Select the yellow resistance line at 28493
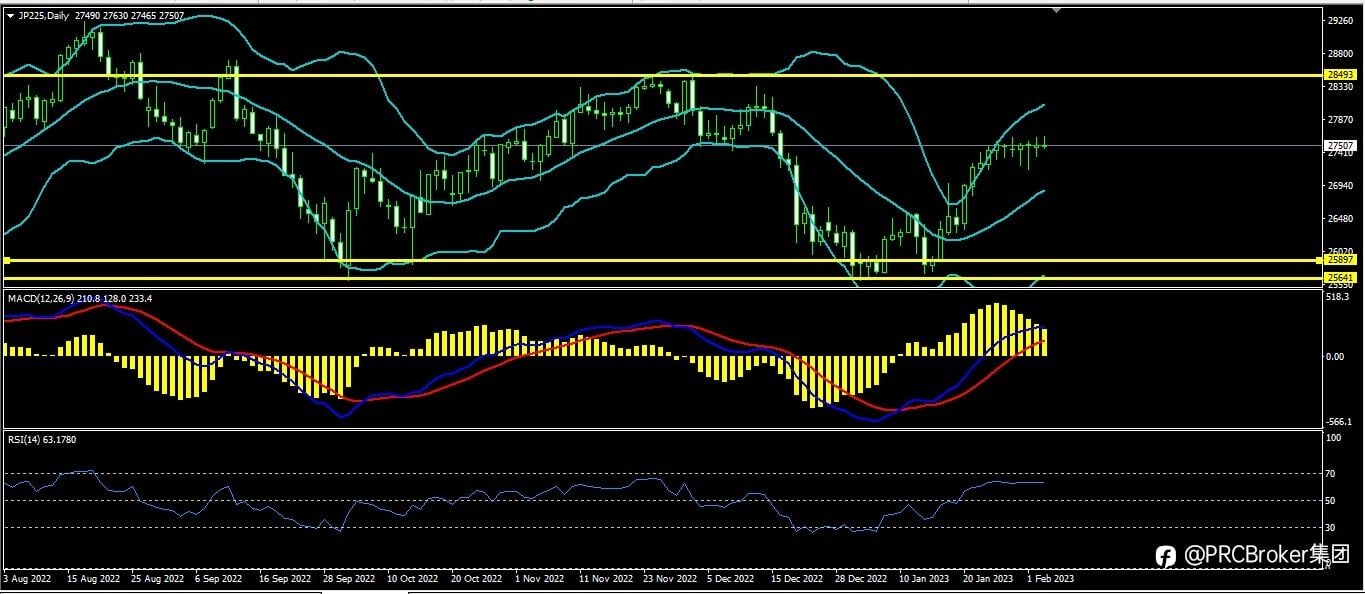1365x594 pixels. (x=660, y=75)
